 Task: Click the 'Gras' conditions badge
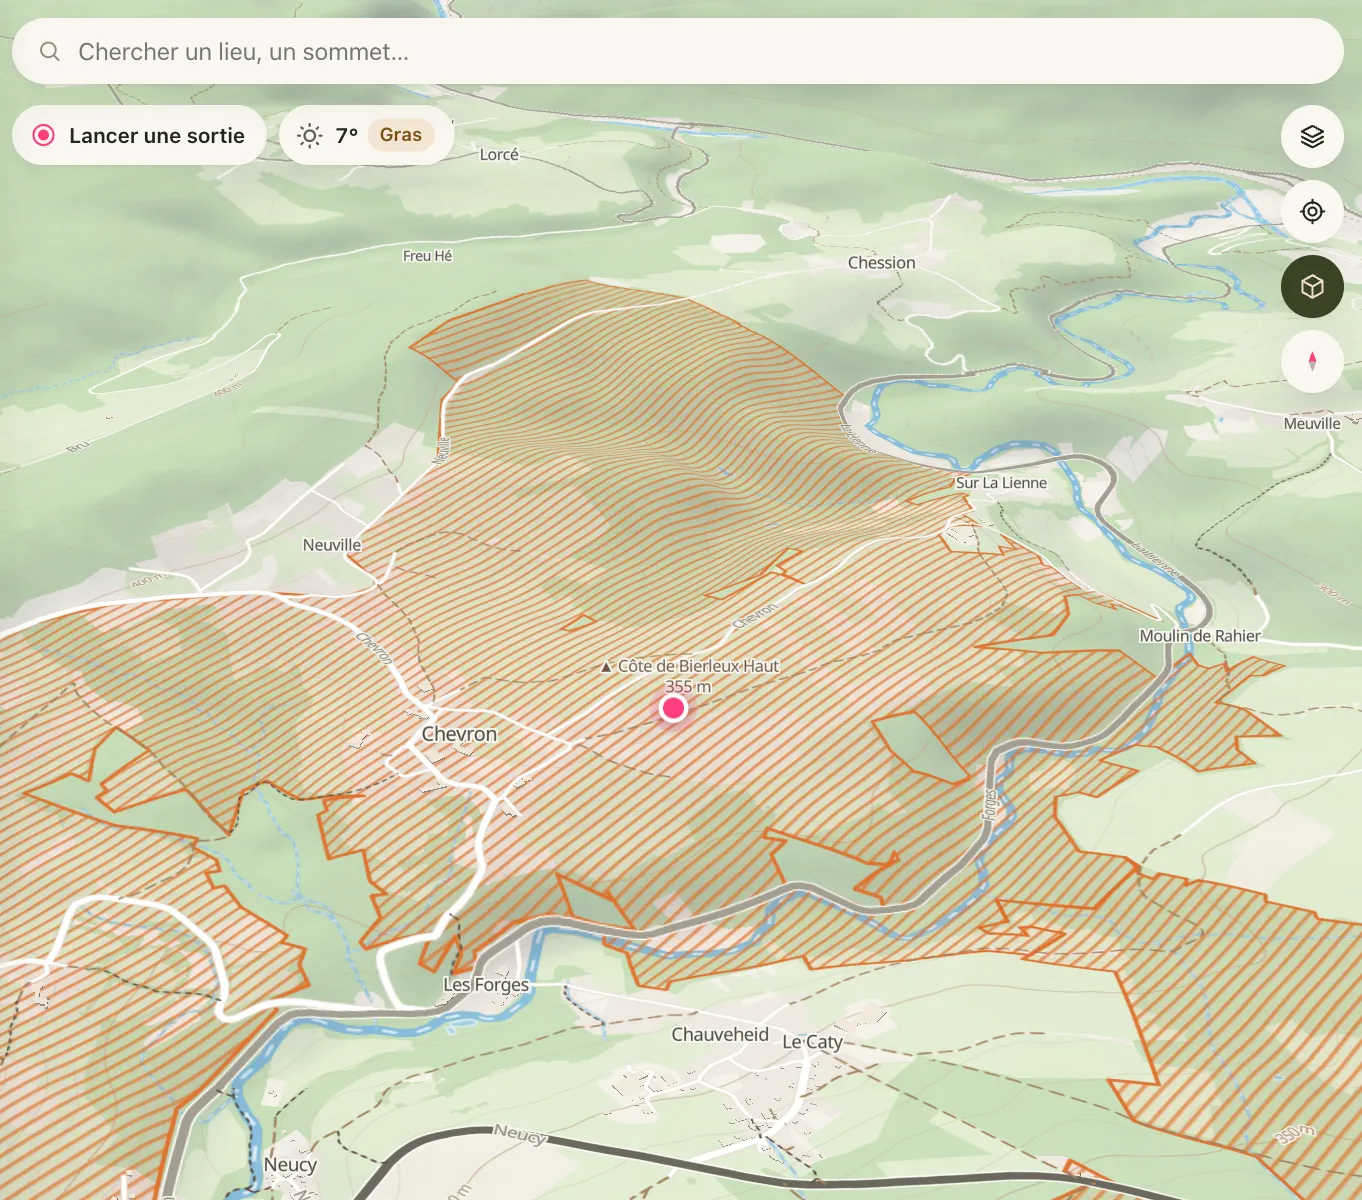[401, 135]
